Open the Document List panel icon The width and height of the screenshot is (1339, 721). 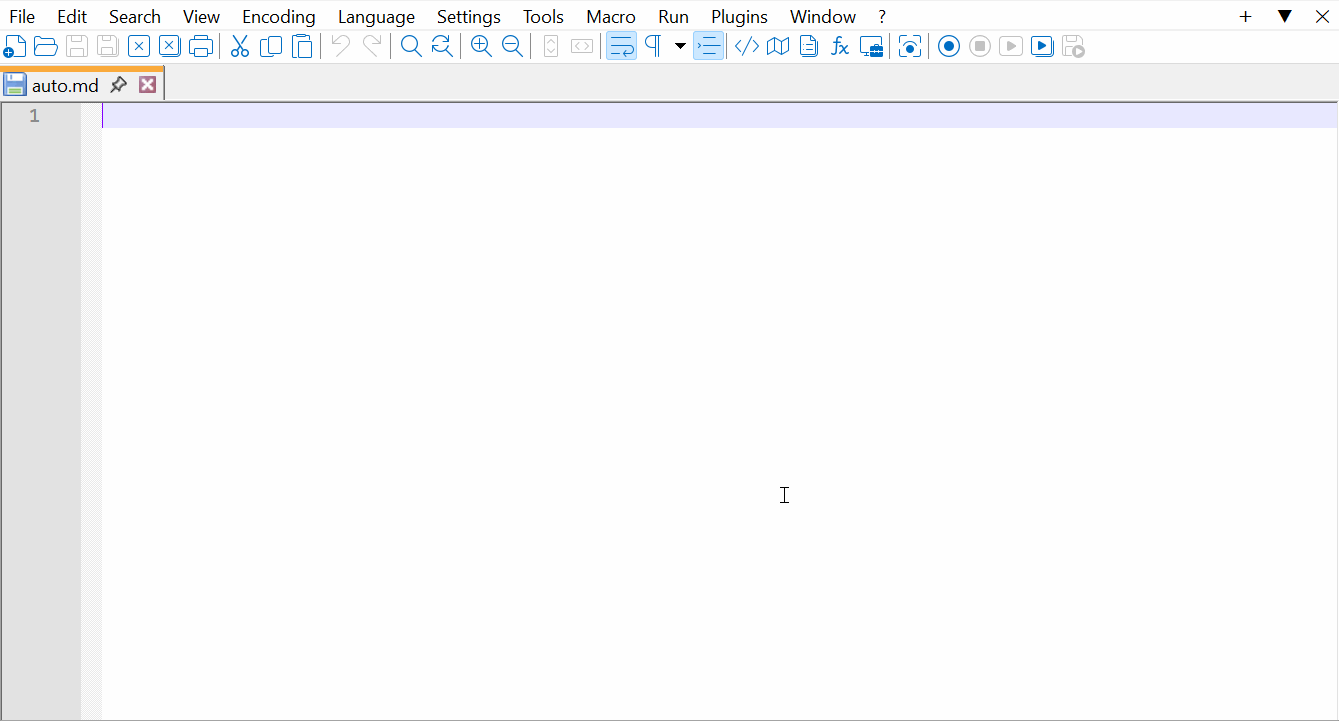pyautogui.click(x=809, y=46)
